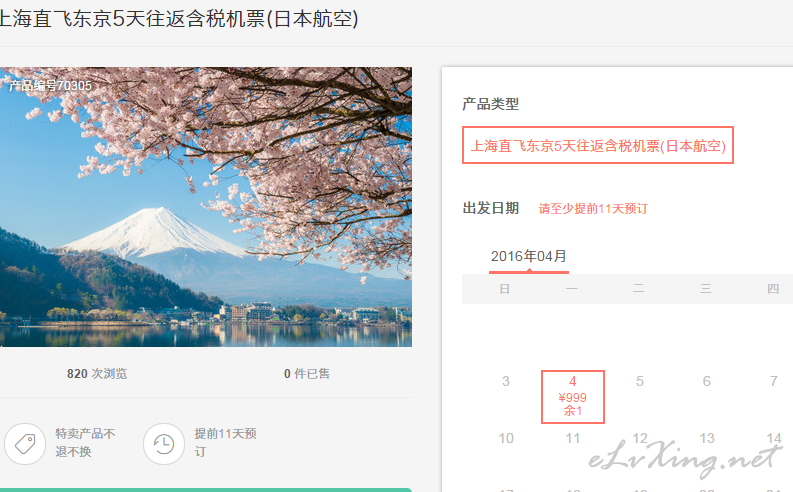The height and width of the screenshot is (492, 793).
Task: Click calendar date 3
Action: click(505, 381)
